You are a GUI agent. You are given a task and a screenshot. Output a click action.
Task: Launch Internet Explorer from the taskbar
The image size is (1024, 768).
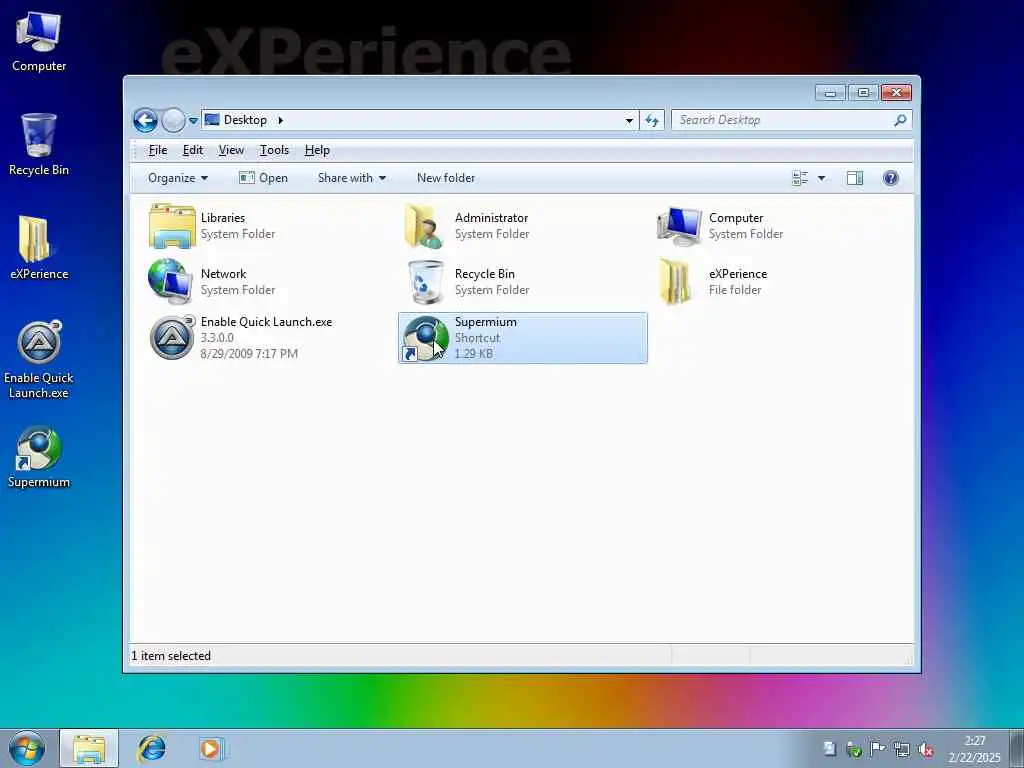(152, 748)
